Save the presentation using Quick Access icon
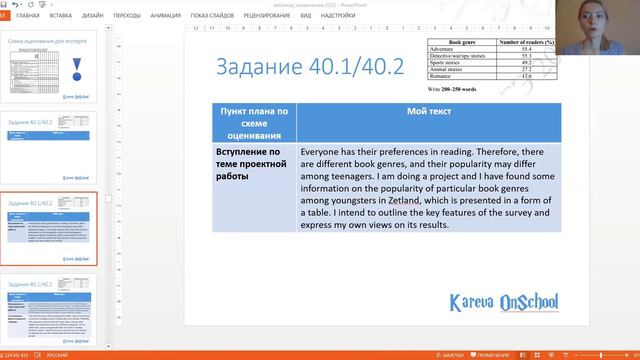Screen dimensions: 640x360 (3, 4)
